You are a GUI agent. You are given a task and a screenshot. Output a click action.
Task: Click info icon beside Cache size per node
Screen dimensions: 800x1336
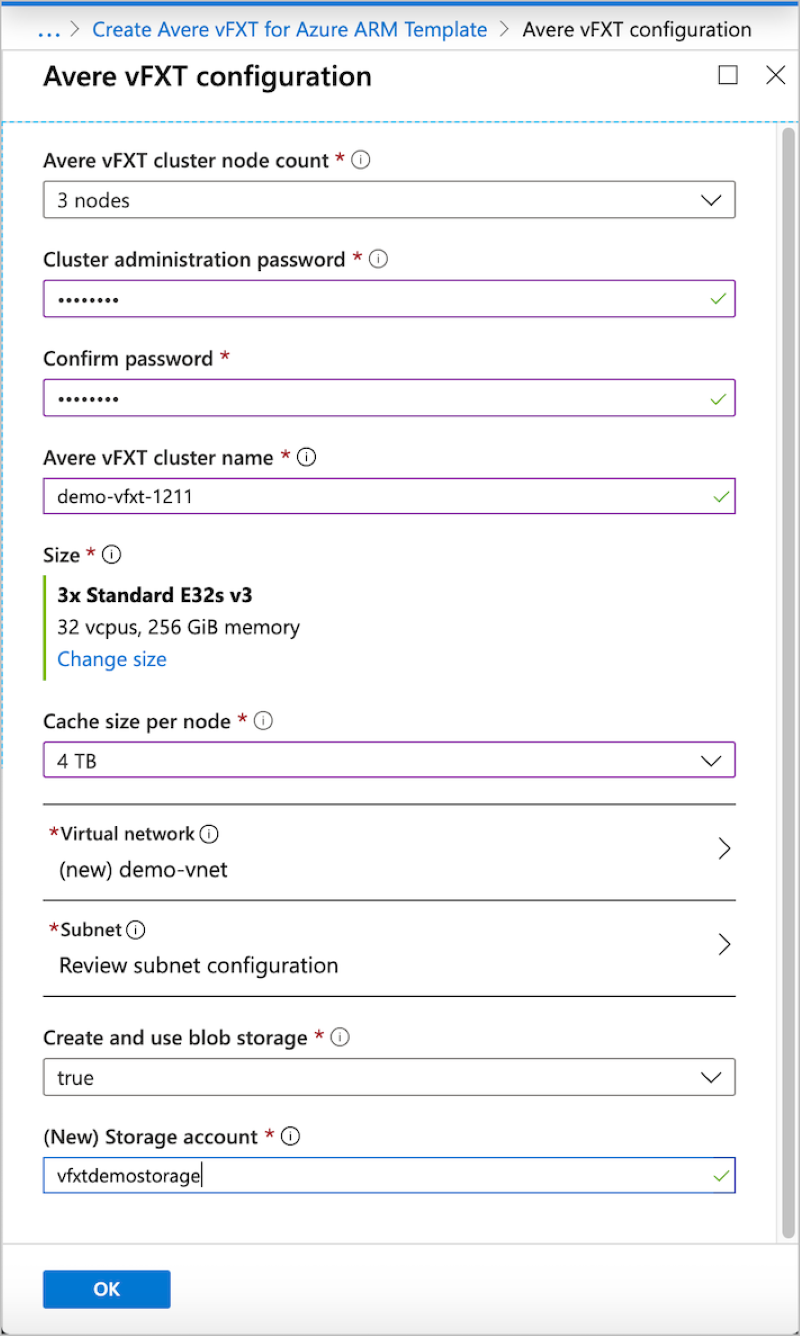[264, 720]
